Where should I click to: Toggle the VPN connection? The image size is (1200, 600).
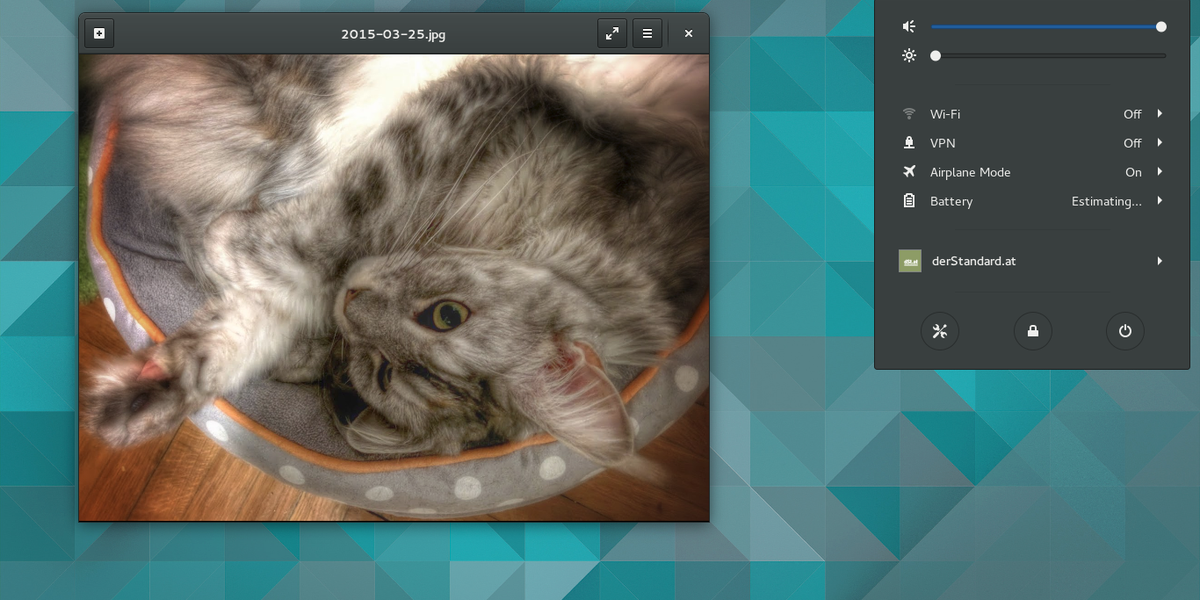[1131, 142]
